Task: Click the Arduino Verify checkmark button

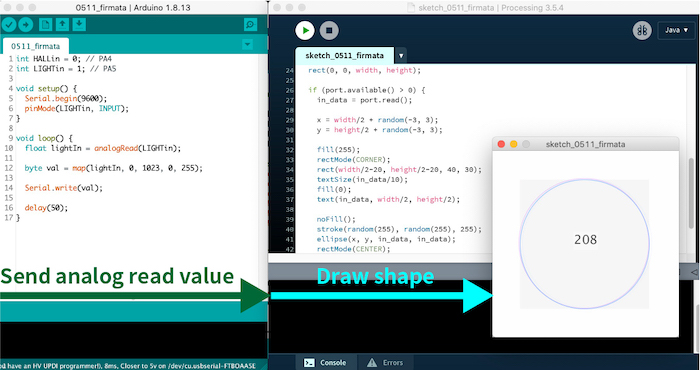Action: (9, 24)
